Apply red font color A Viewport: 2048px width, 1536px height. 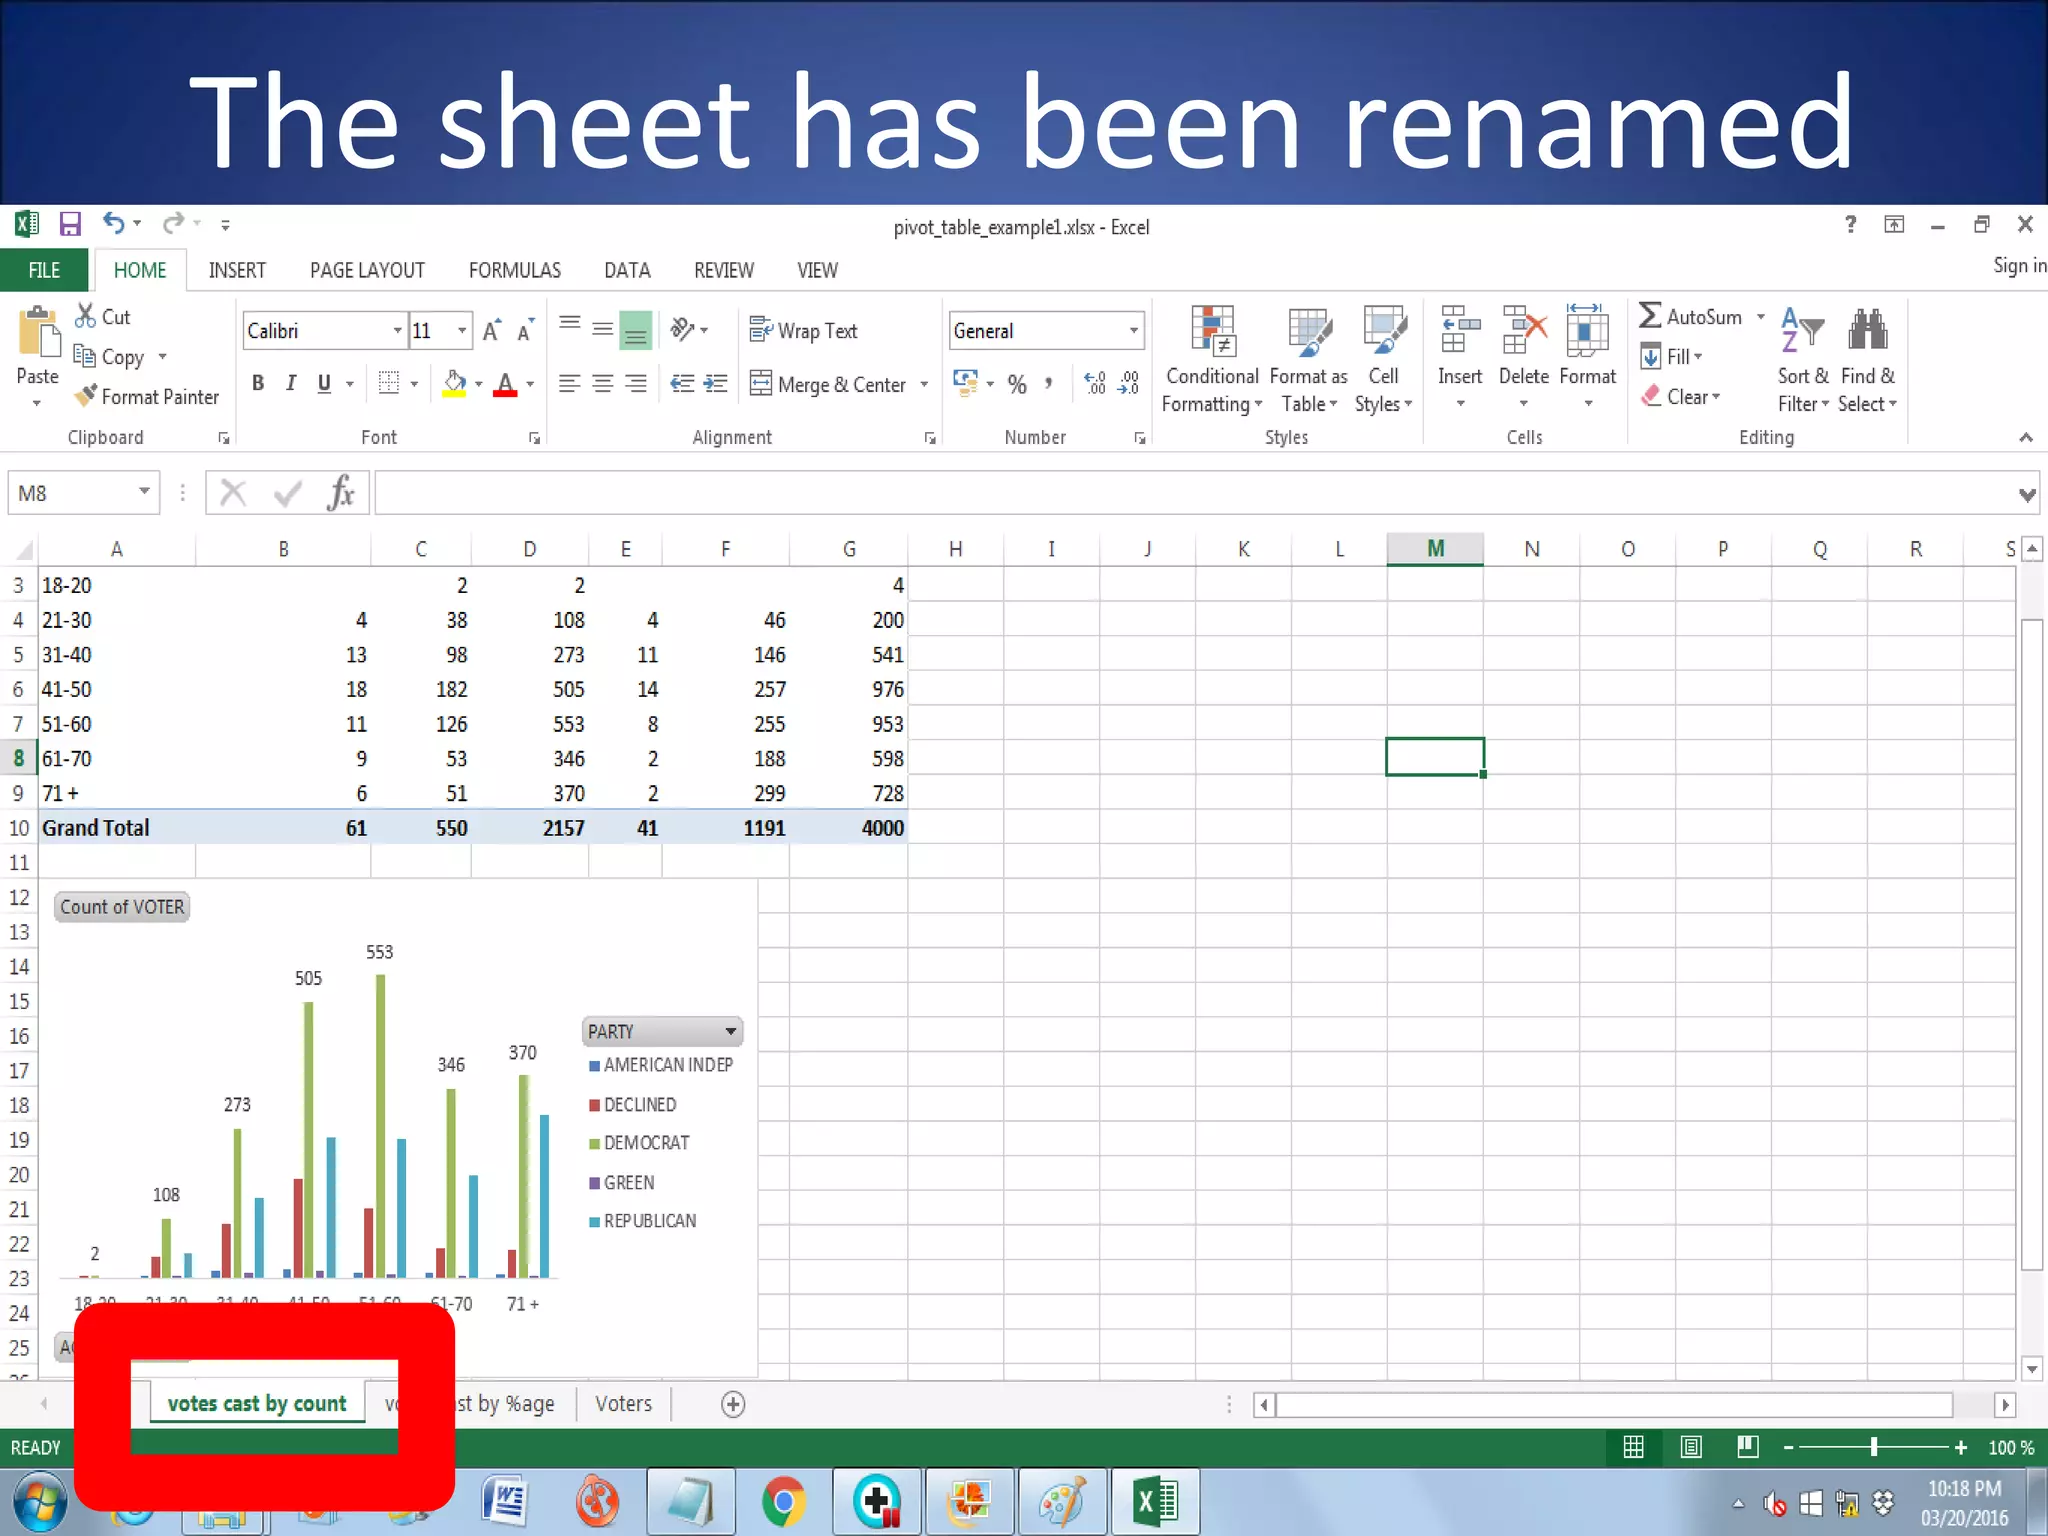pos(505,384)
